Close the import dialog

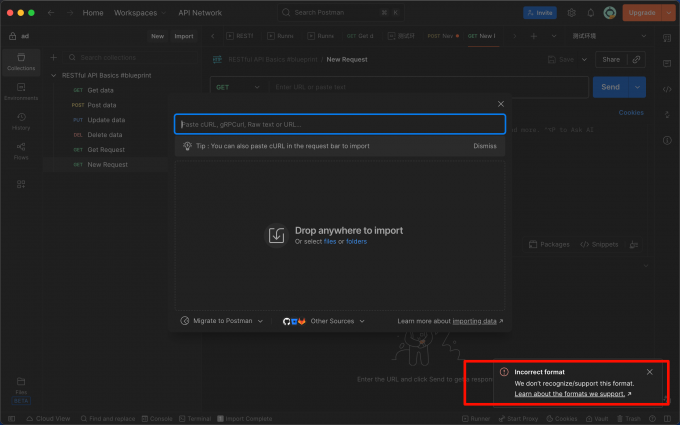pyautogui.click(x=501, y=104)
